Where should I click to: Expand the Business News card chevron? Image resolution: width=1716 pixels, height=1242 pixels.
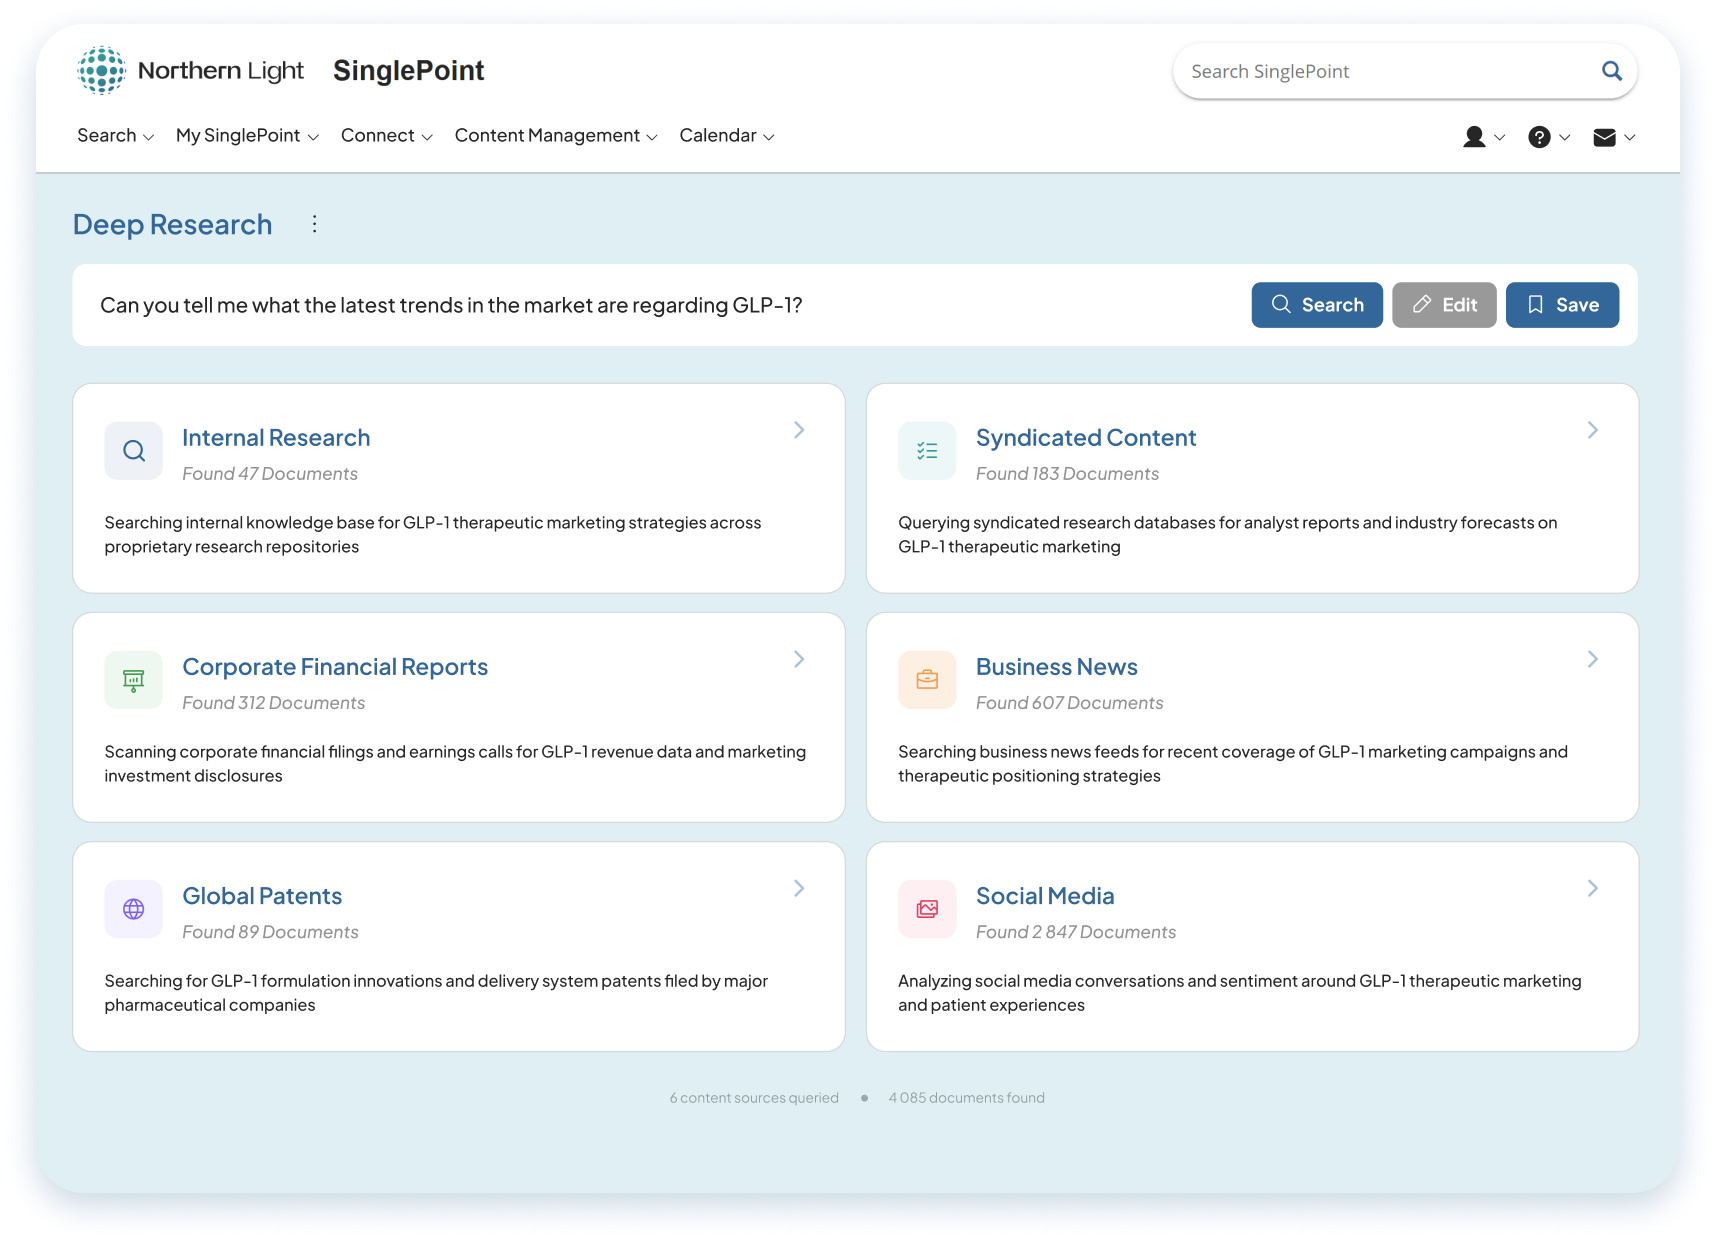1593,659
